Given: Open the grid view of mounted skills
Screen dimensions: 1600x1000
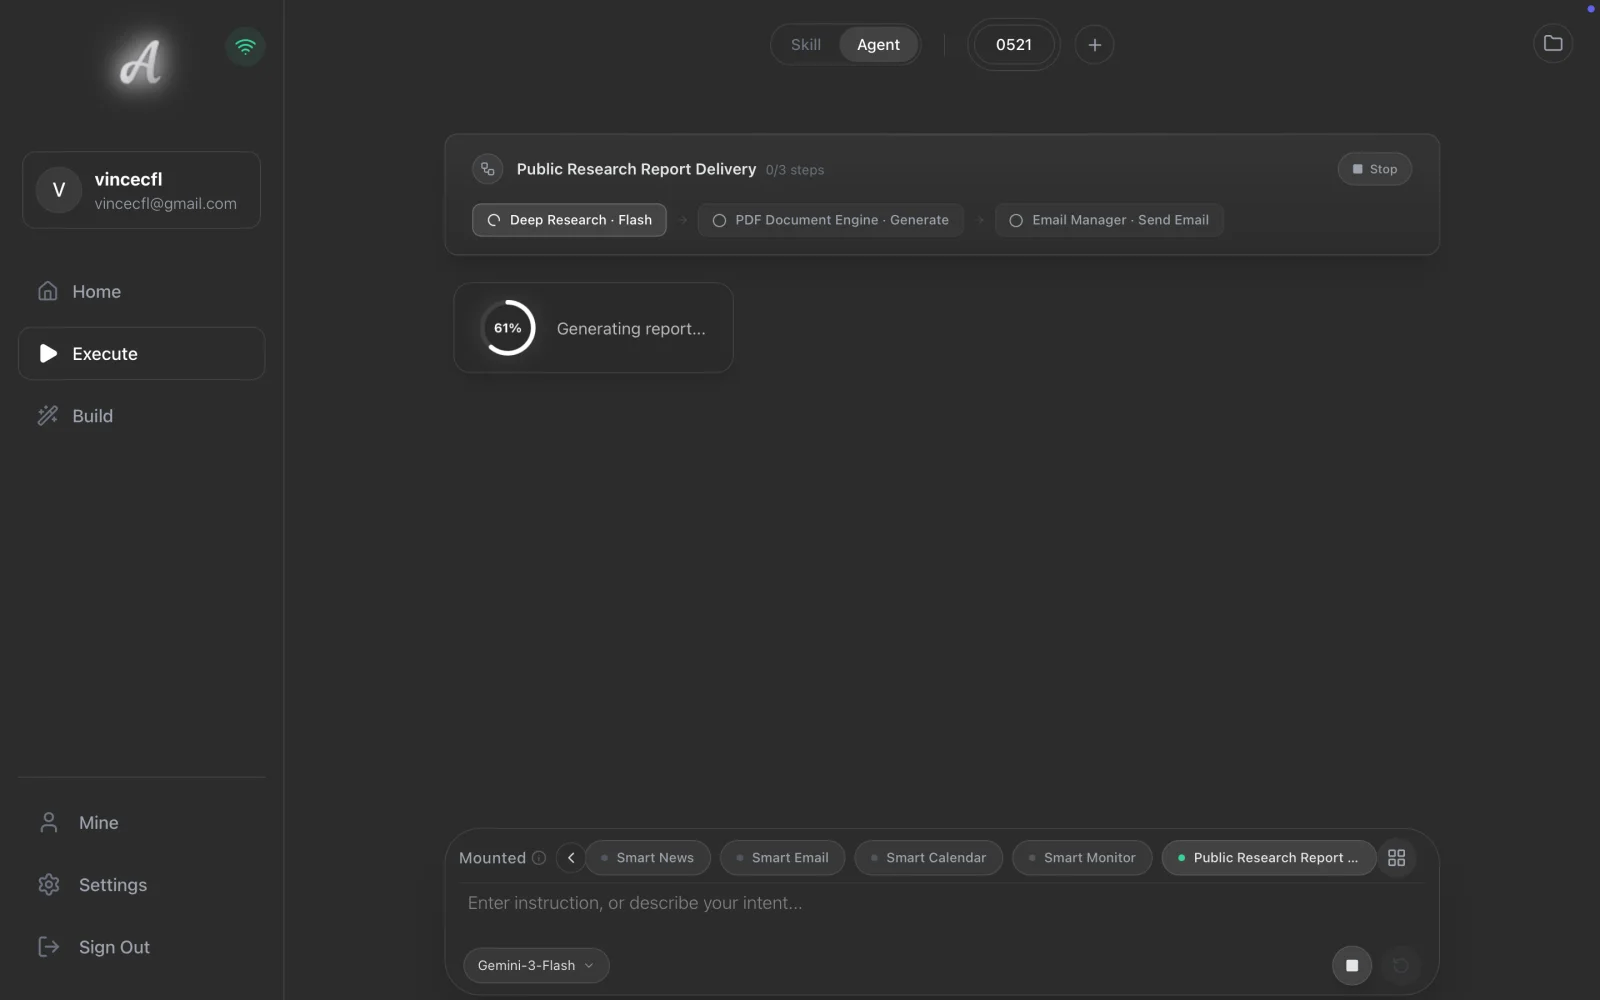Looking at the screenshot, I should coord(1397,858).
